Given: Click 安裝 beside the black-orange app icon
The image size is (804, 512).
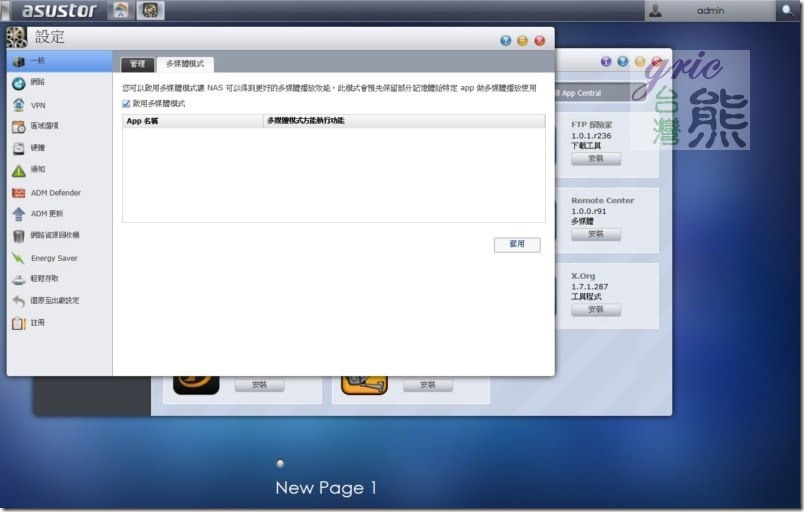Looking at the screenshot, I should tap(259, 385).
